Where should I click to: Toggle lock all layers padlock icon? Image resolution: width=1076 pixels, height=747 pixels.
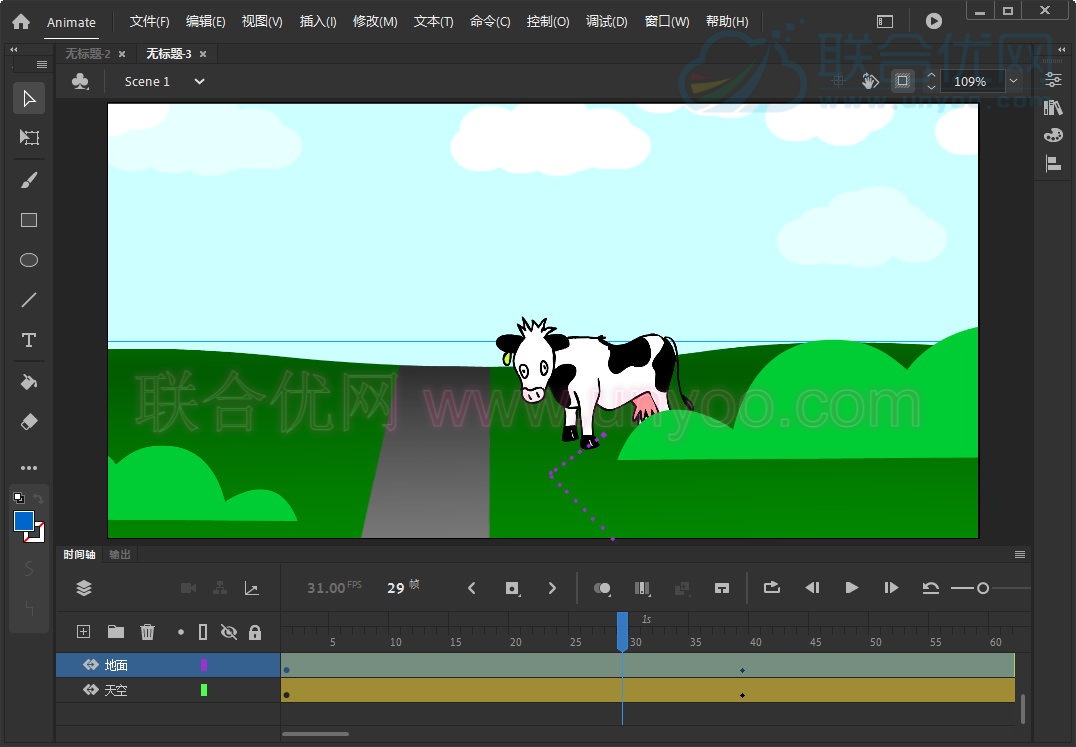255,632
